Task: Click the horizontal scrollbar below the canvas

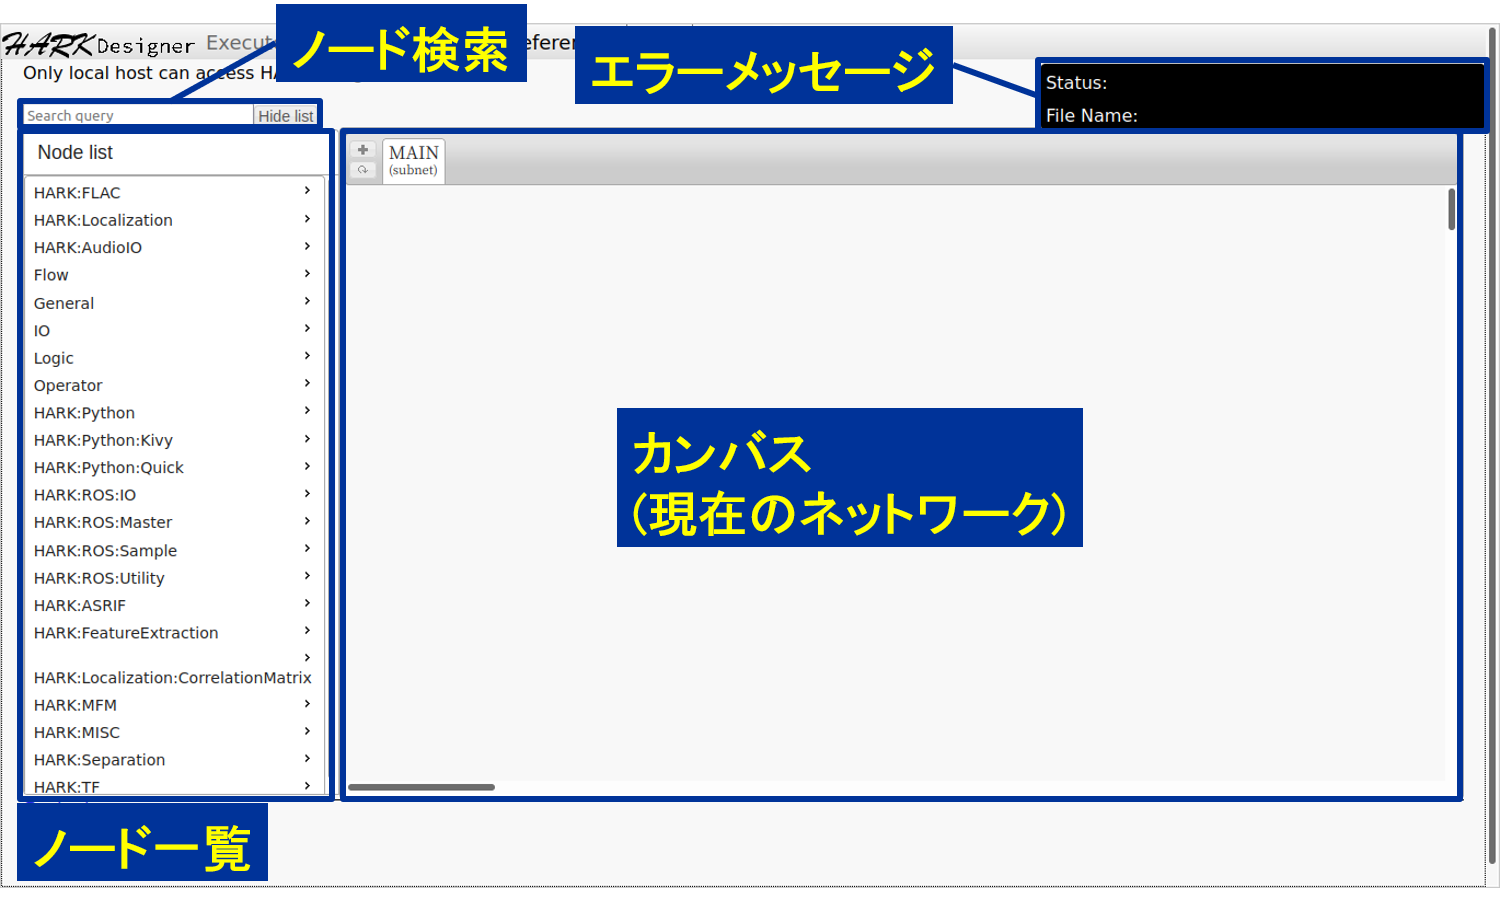Action: point(420,787)
